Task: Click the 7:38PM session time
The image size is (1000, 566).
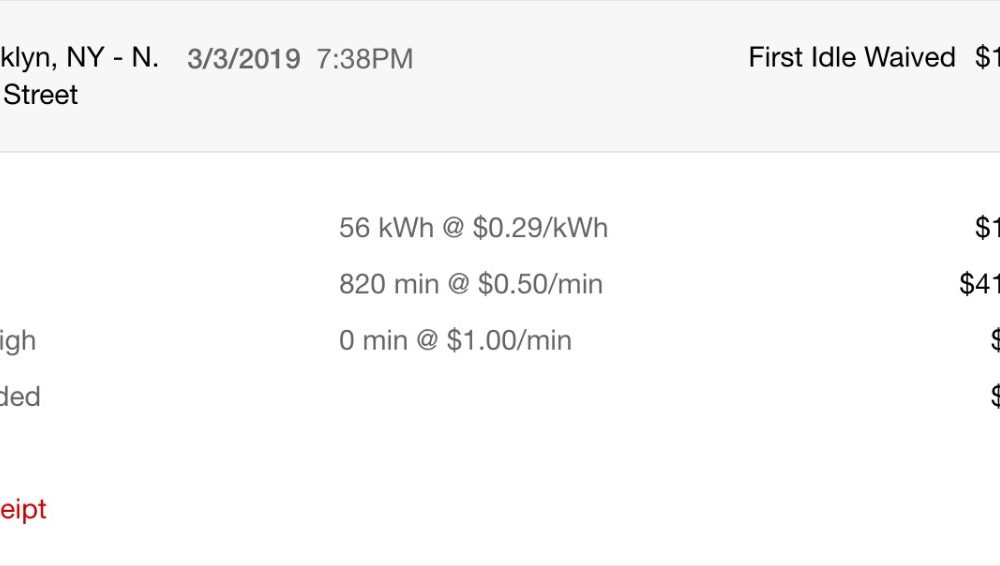Action: click(x=365, y=59)
